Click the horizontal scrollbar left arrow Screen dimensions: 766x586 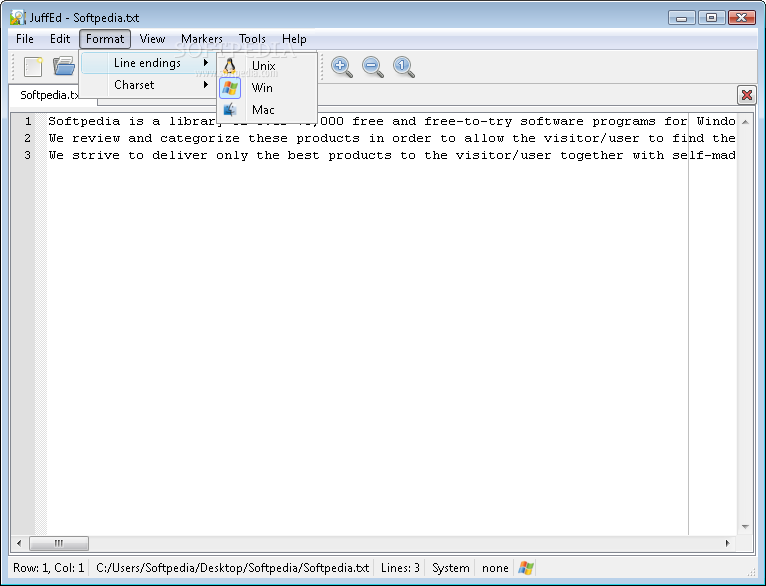19,543
